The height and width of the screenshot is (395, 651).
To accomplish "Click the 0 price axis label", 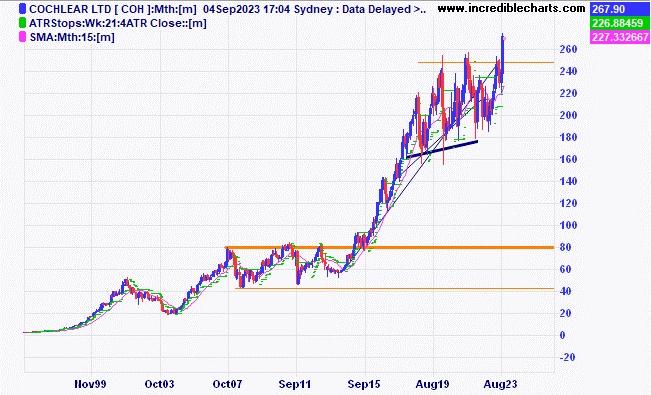I will (562, 336).
